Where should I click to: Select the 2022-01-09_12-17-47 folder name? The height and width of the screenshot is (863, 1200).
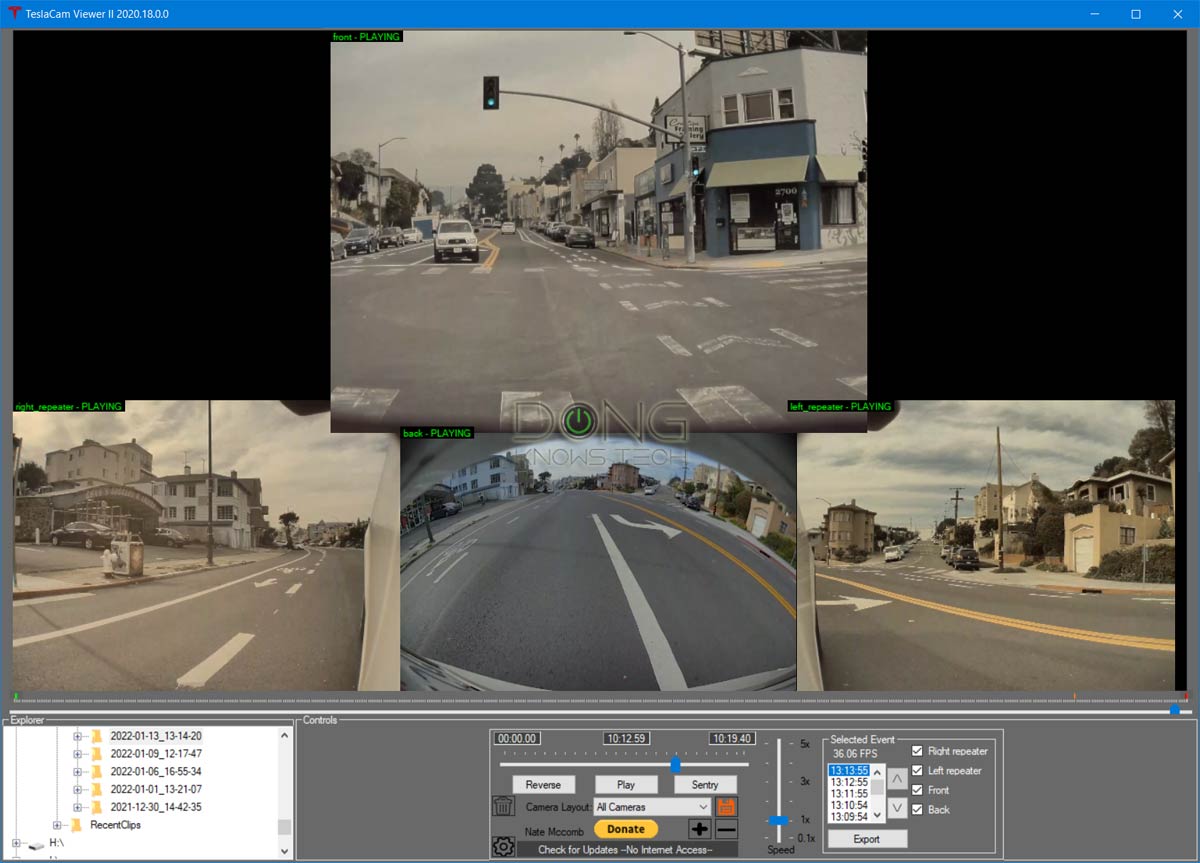point(156,754)
